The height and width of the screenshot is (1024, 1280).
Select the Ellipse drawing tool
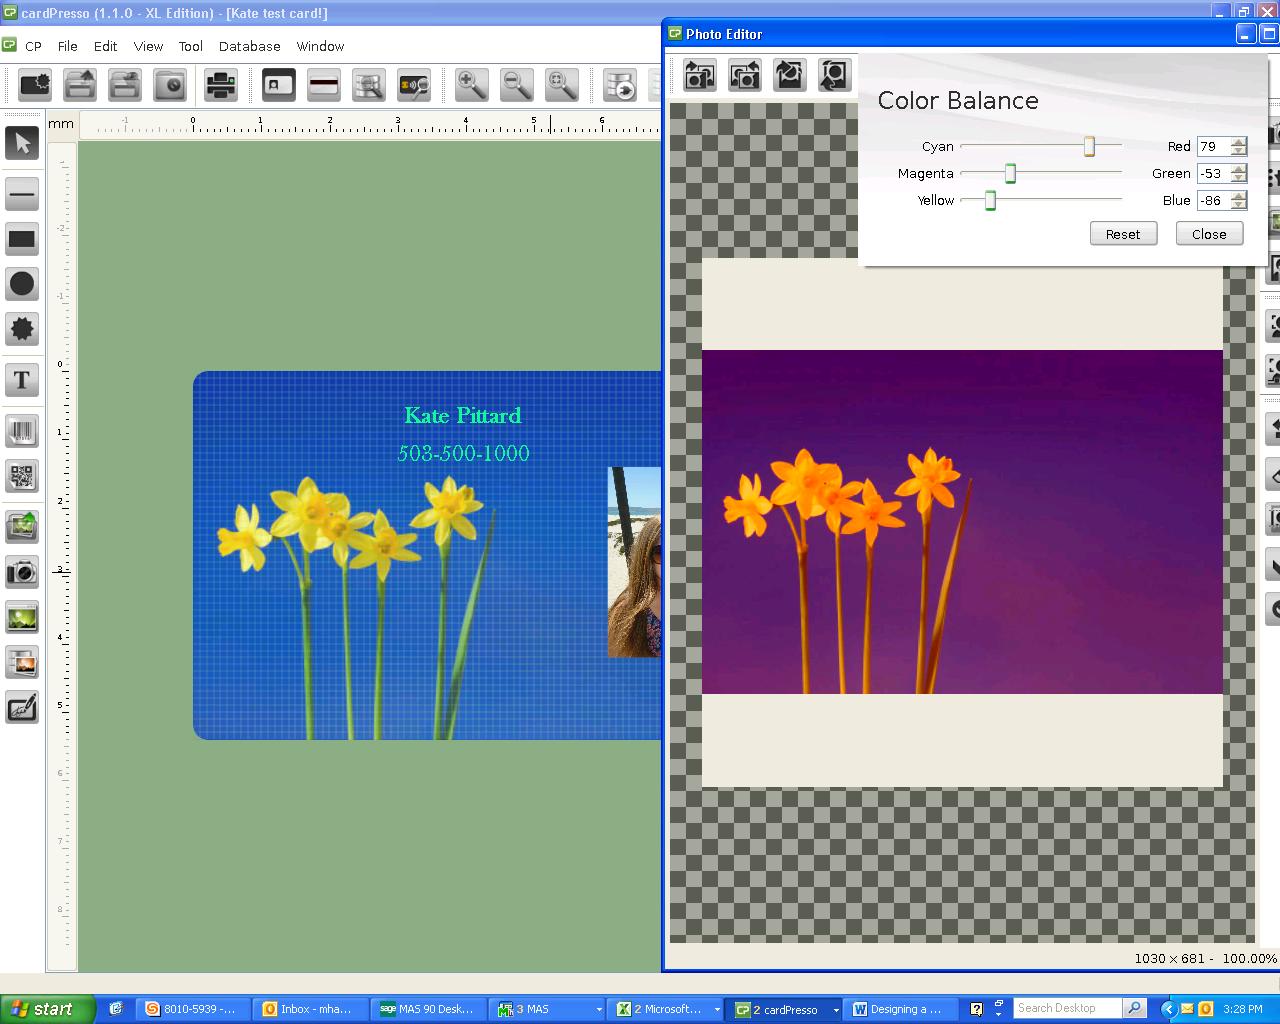(x=22, y=285)
